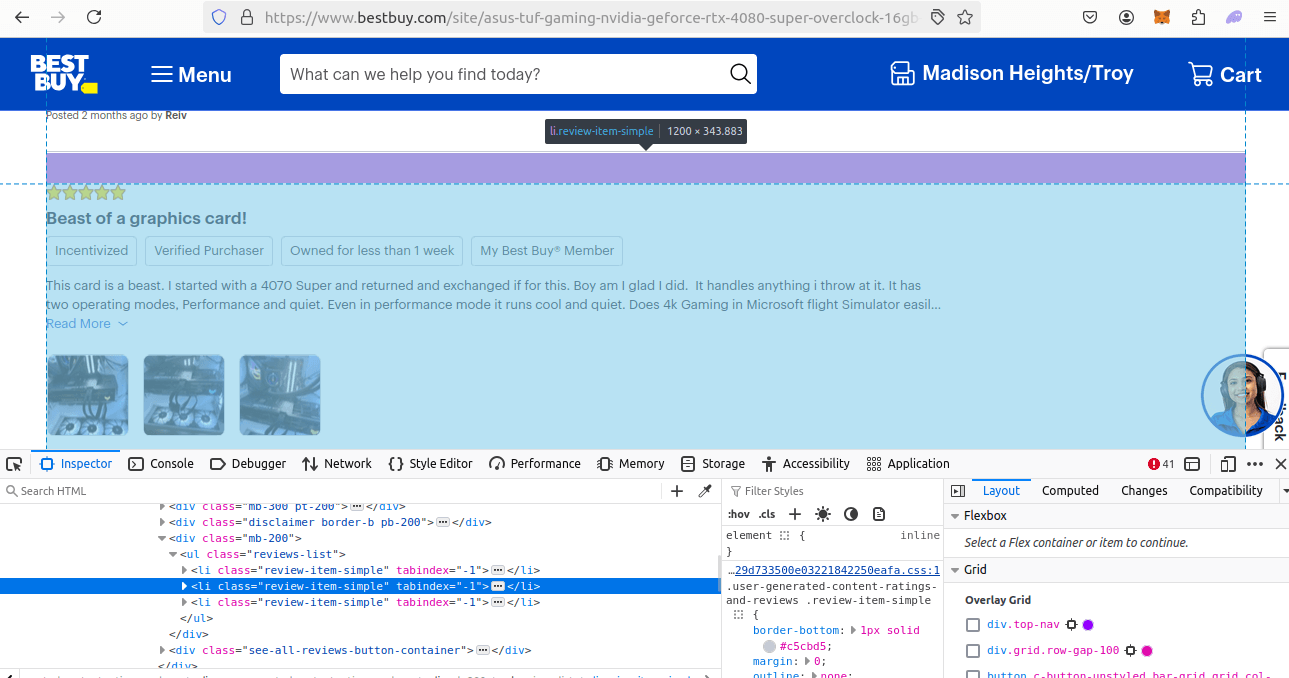
Task: Change store Madison Heights/Troy
Action: tap(1012, 73)
